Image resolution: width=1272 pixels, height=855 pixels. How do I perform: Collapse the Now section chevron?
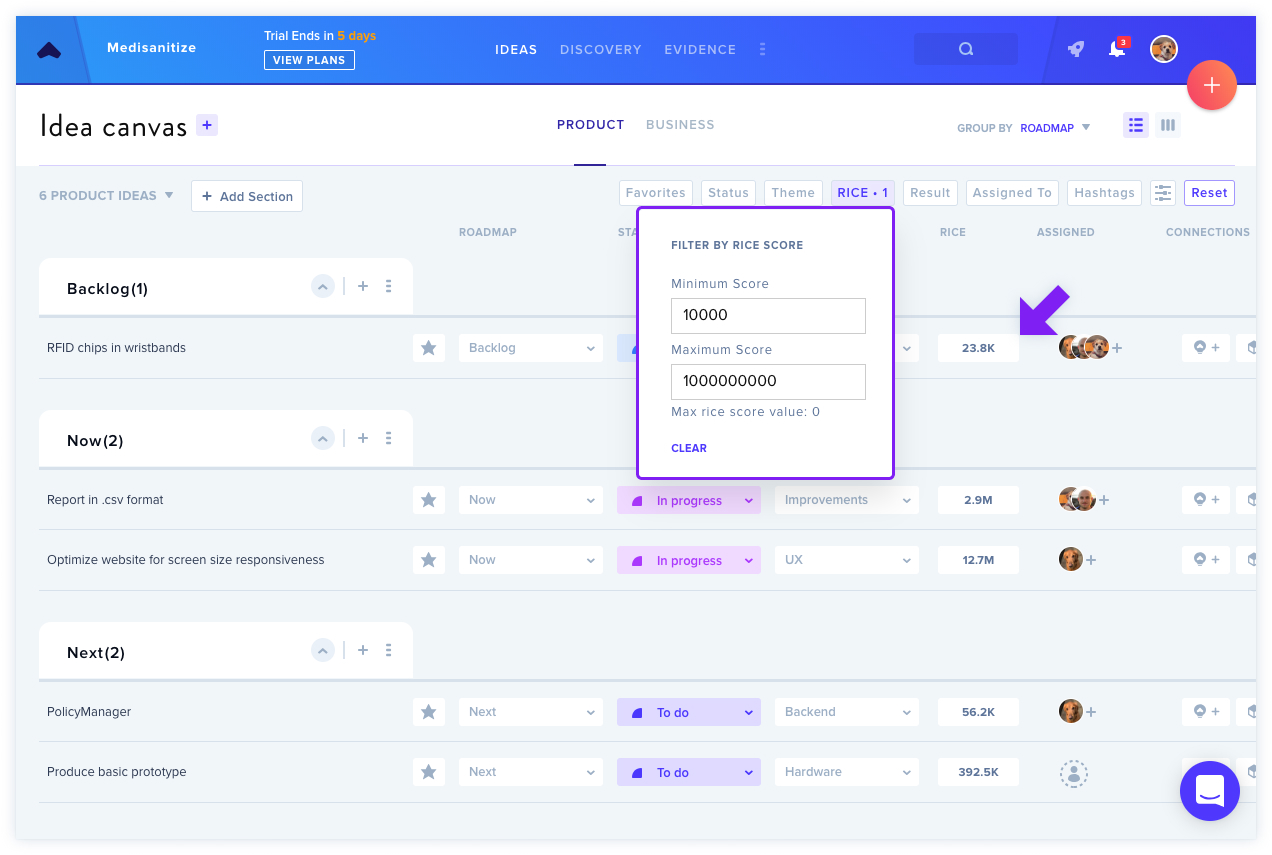click(322, 439)
